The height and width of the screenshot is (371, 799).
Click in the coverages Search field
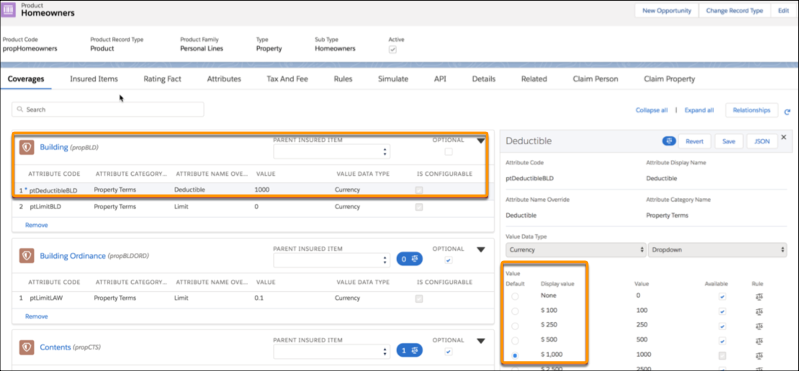coord(108,110)
